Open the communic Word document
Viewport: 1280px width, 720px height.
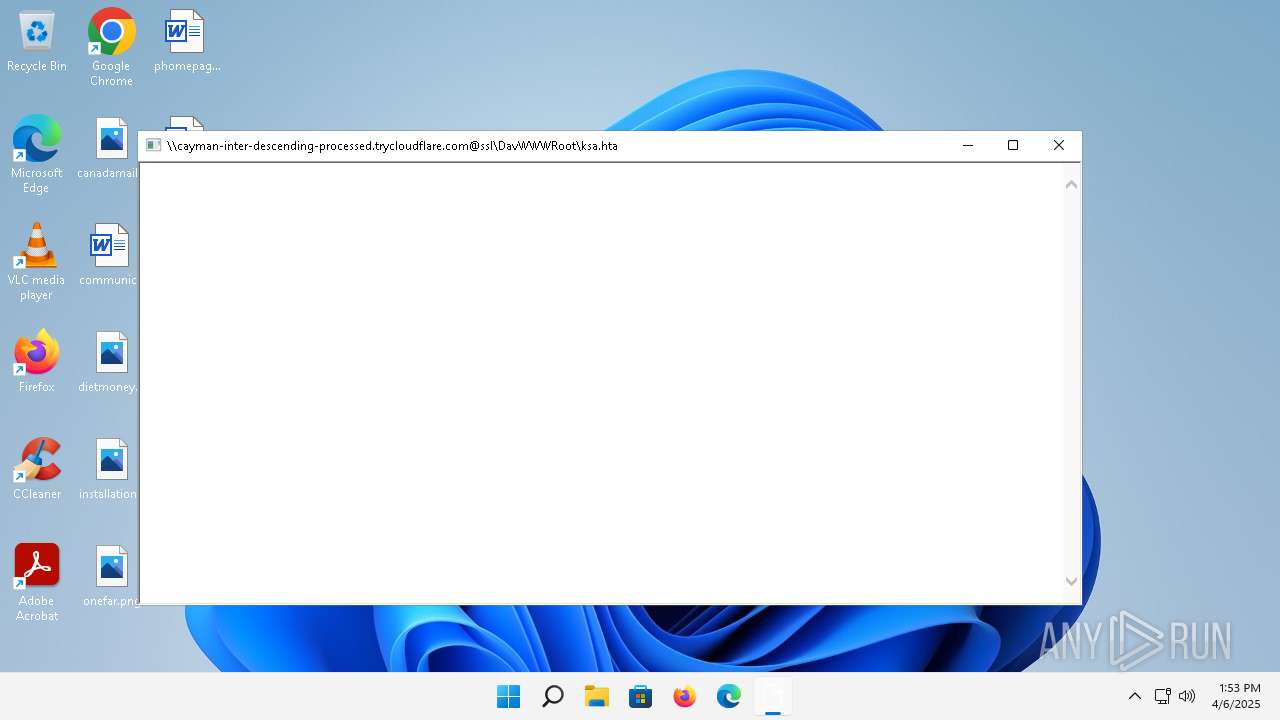(x=109, y=256)
